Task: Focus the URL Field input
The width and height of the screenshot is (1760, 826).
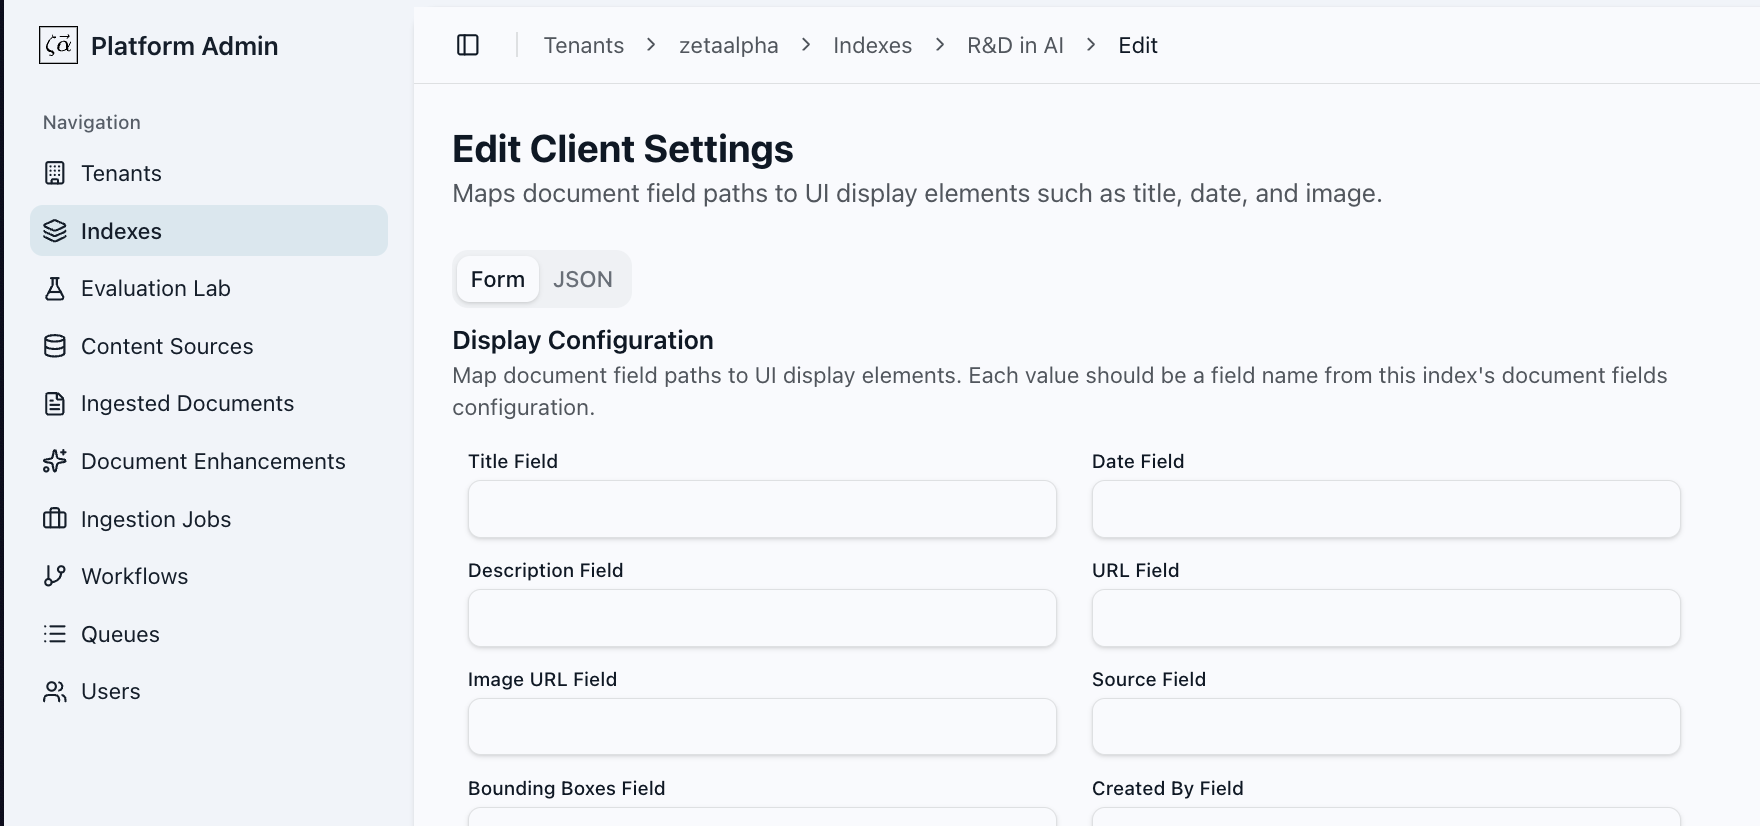Action: (x=1386, y=618)
